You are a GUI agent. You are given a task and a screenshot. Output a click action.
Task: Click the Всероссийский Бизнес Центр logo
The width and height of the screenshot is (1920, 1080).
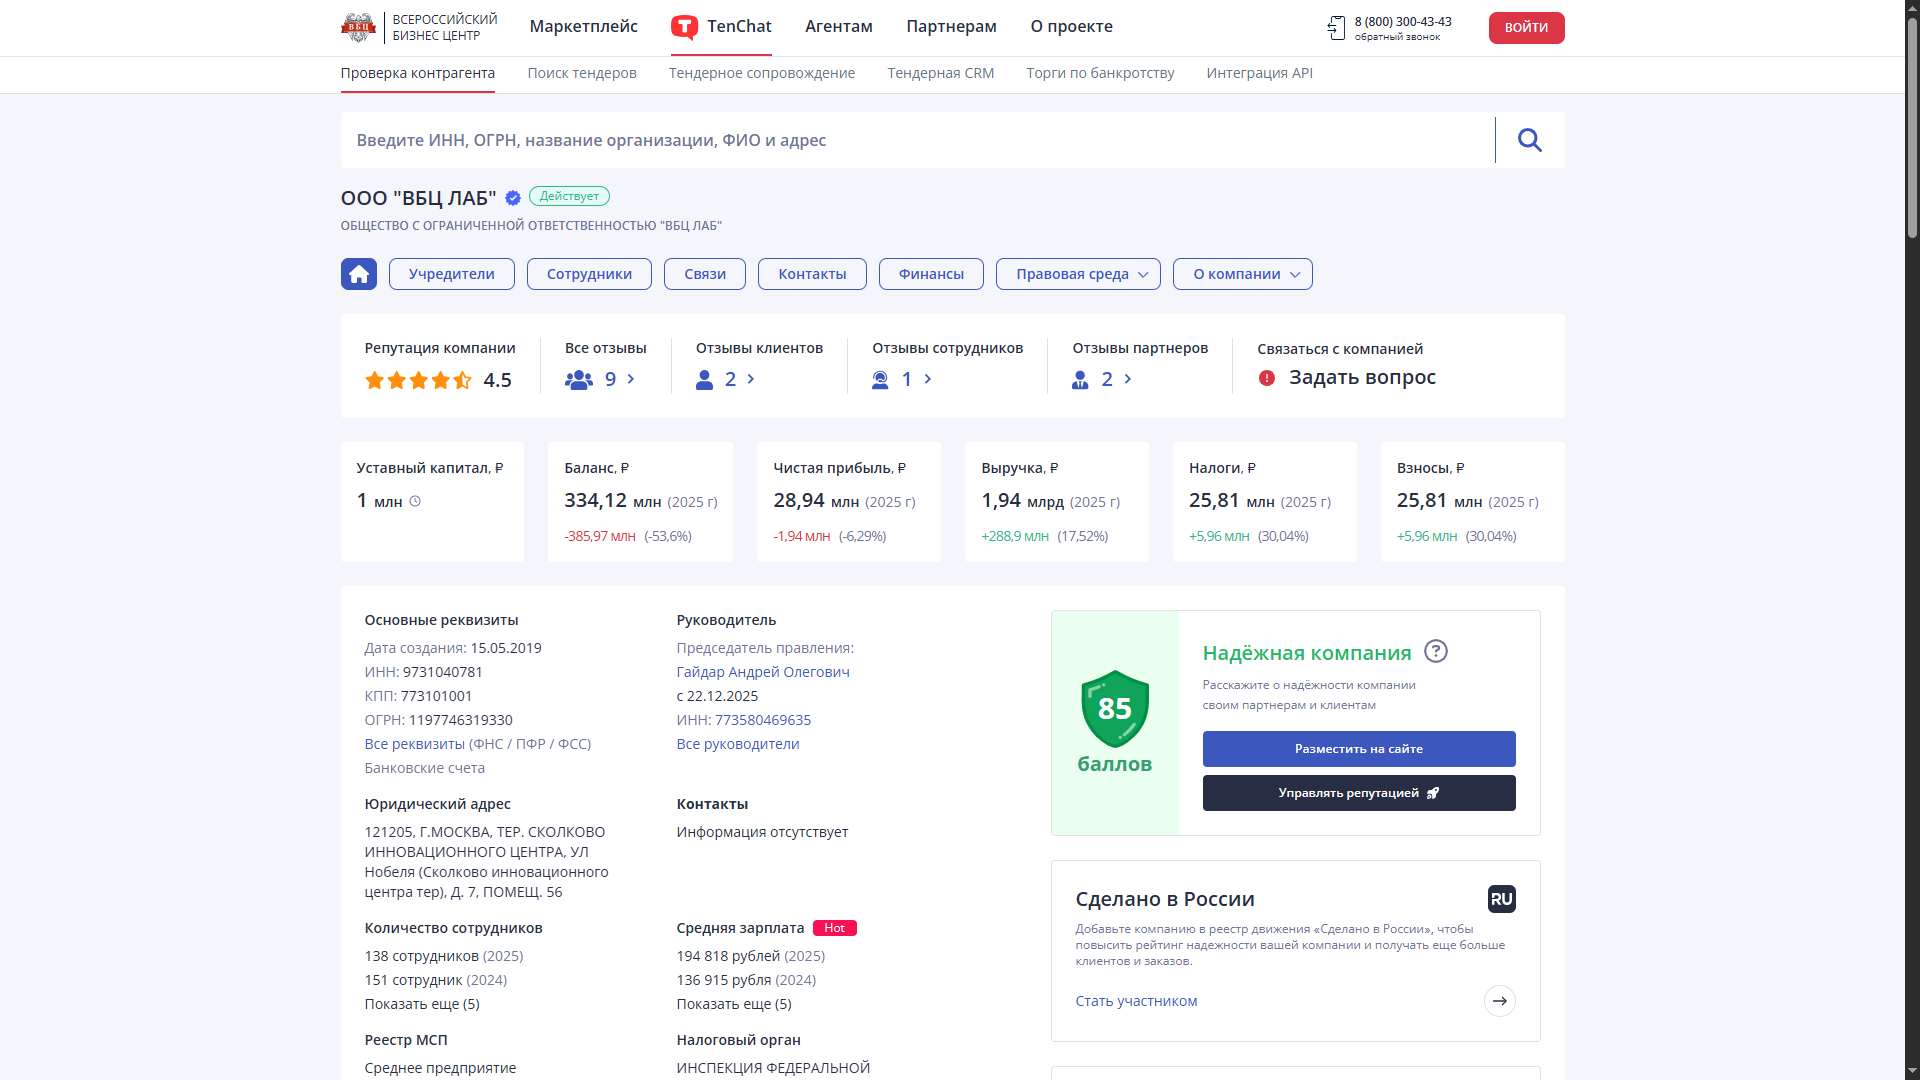[419, 27]
